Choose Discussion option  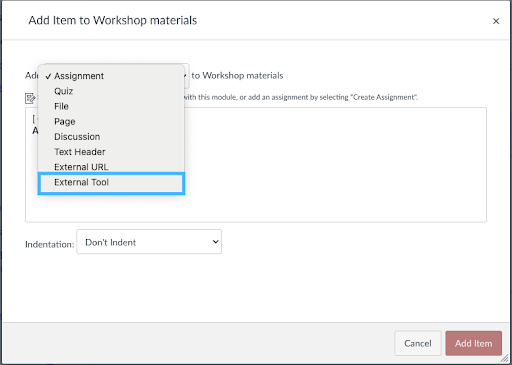(111, 137)
